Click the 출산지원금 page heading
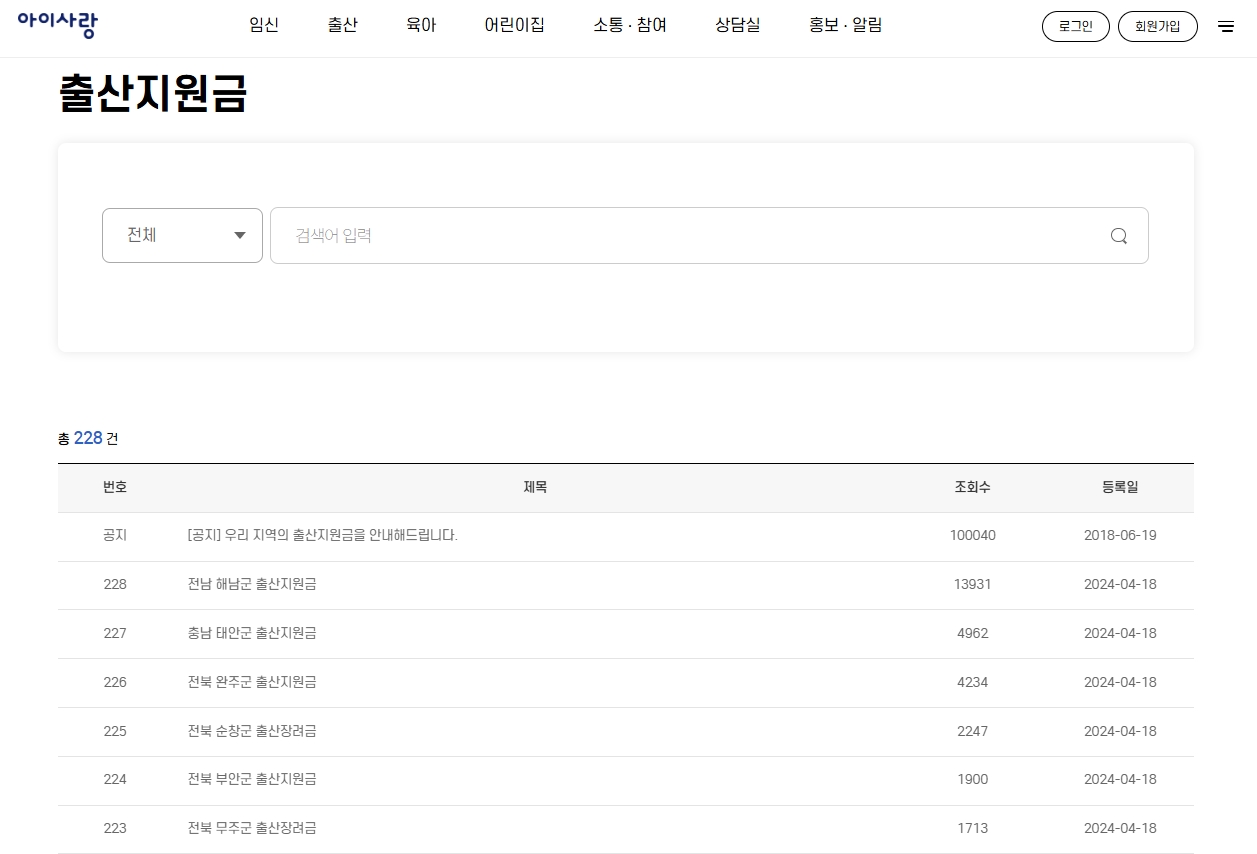 (x=153, y=93)
